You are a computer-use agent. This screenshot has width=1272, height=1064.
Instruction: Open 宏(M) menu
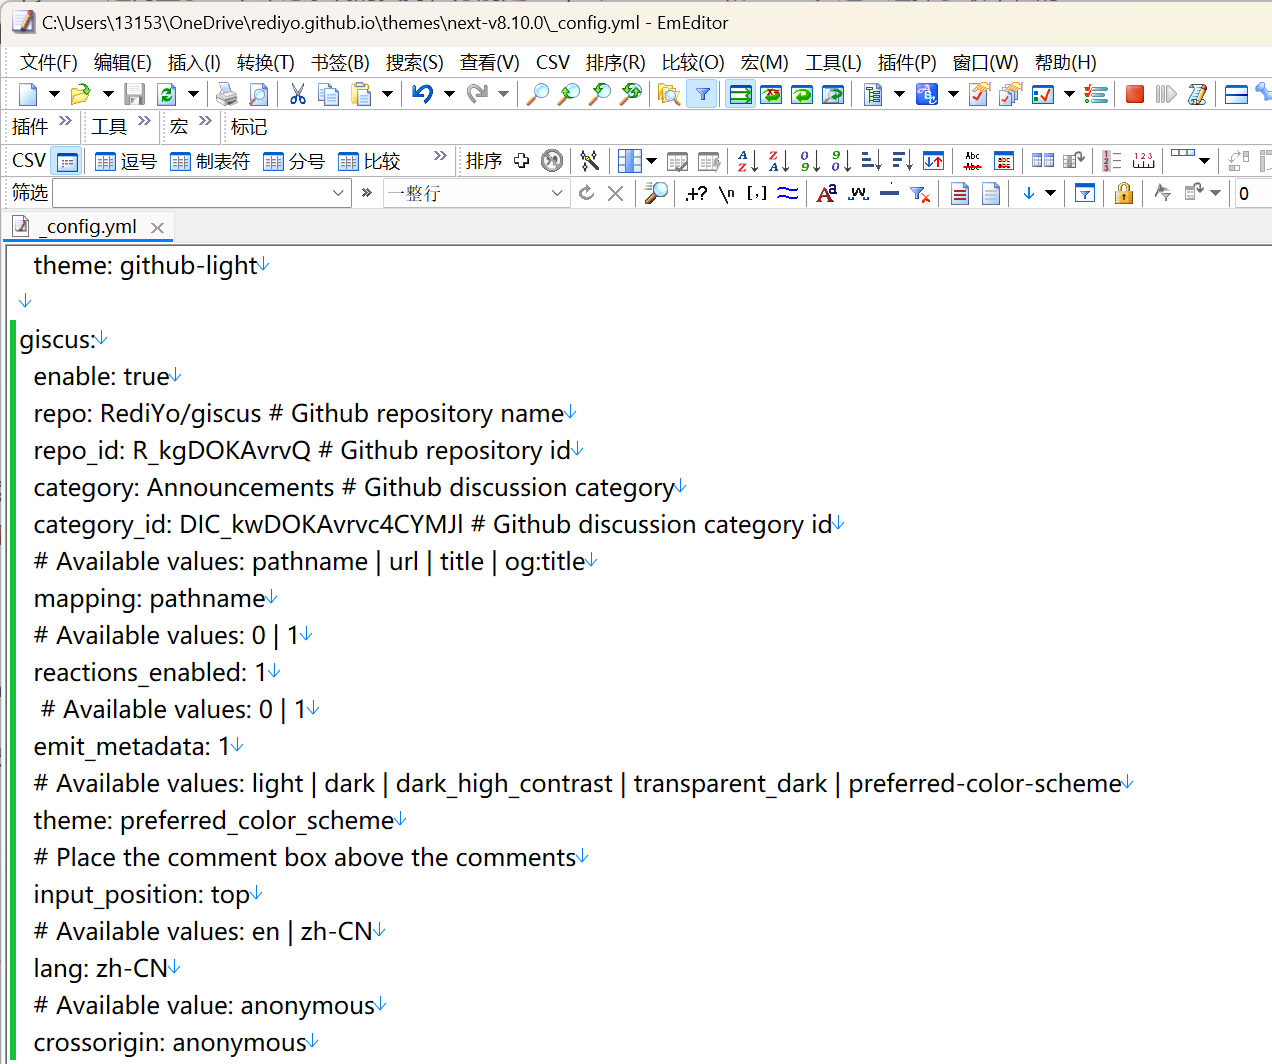[x=765, y=62]
